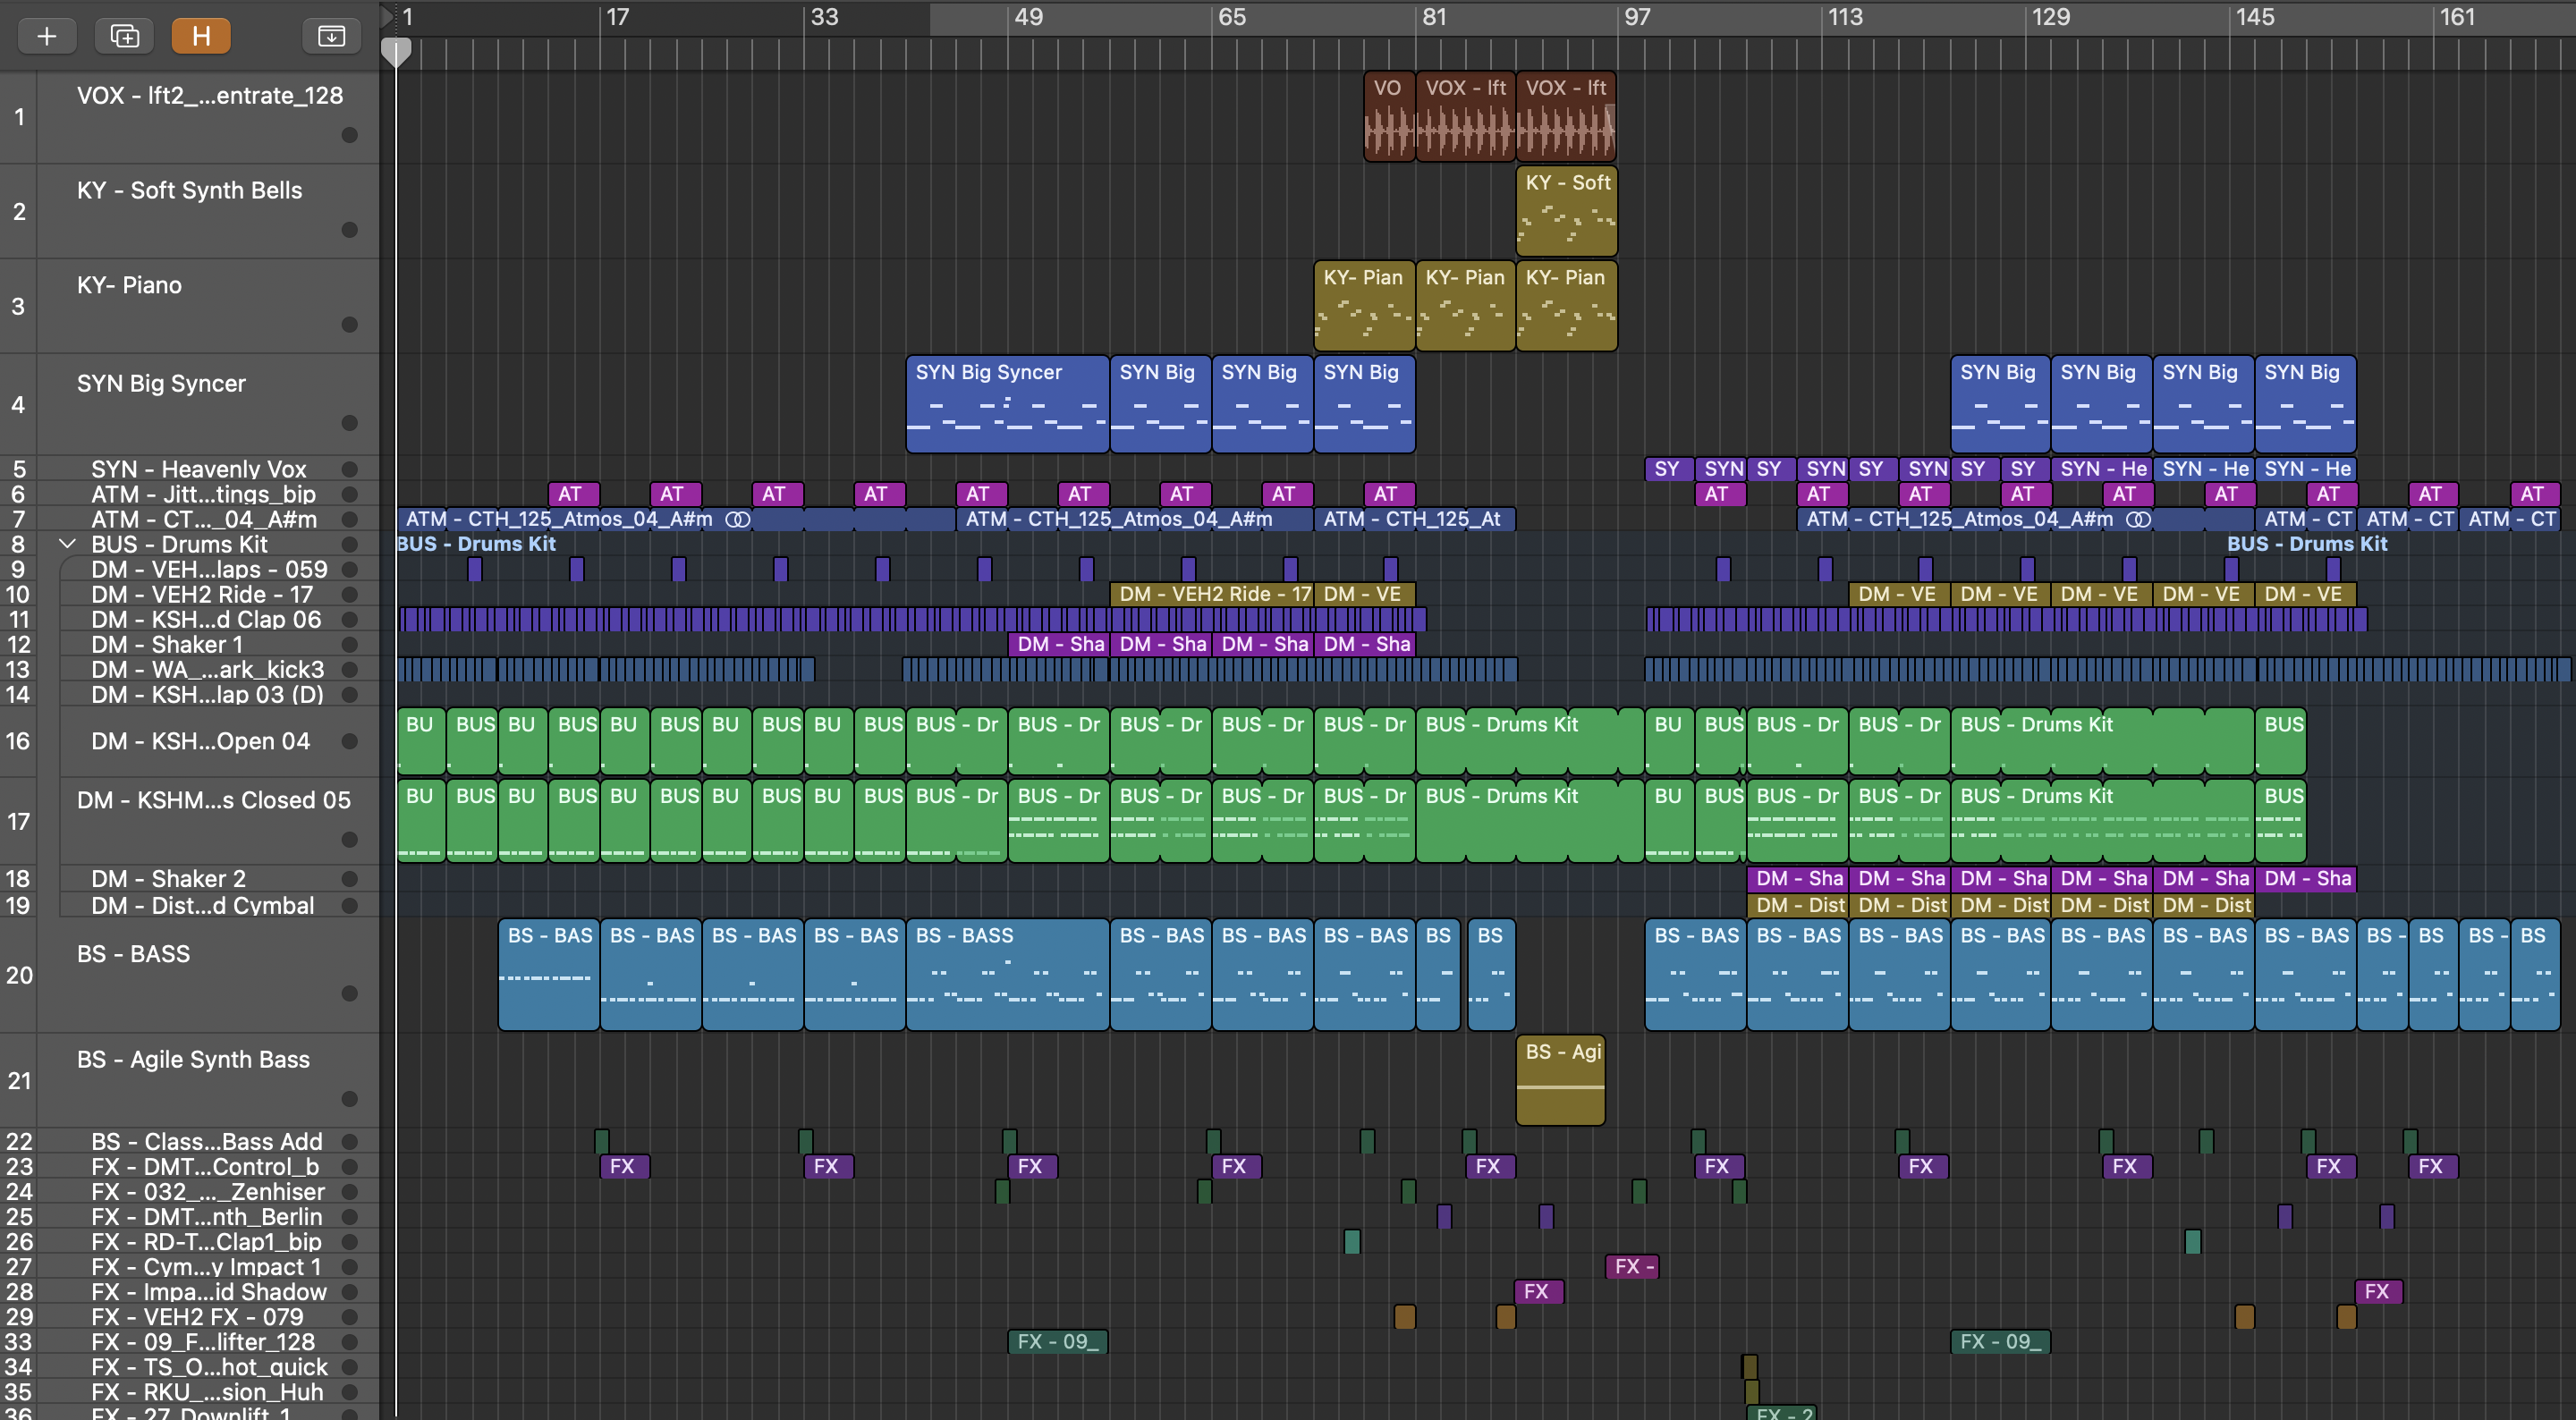Collapse the BUS - Drums Kit track stack
Screen dimensions: 2576x1420
[x=68, y=544]
